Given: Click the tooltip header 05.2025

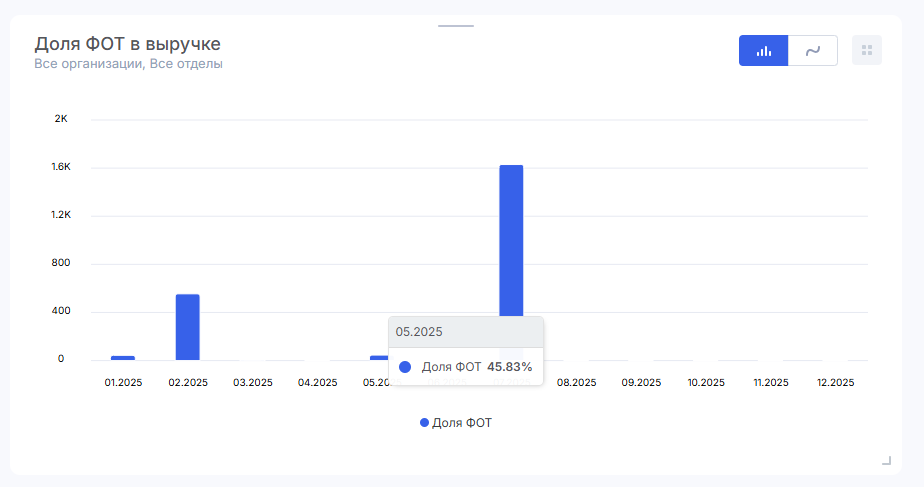Looking at the screenshot, I should (419, 332).
